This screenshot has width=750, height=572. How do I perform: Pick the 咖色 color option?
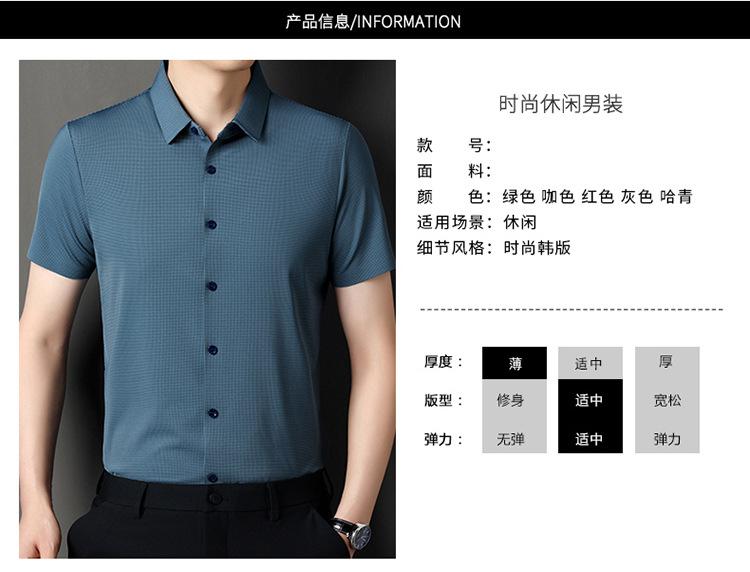(x=558, y=197)
